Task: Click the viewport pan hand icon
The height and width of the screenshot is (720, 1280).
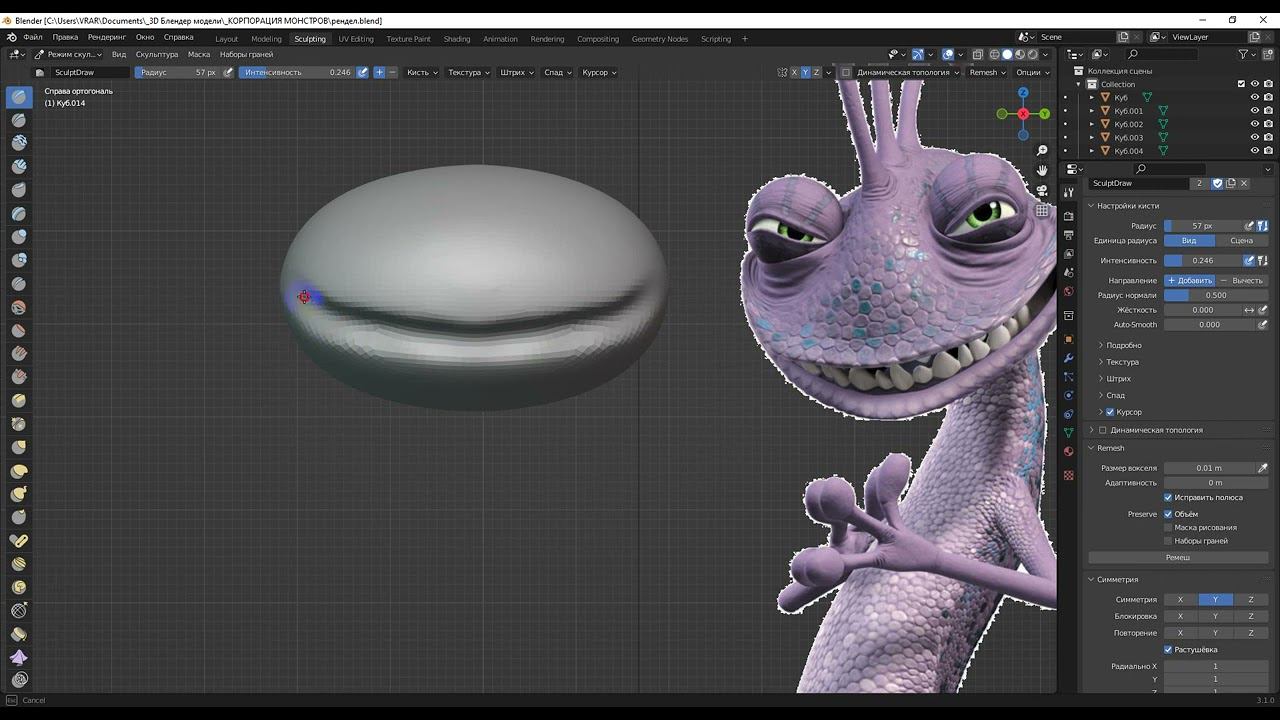Action: (1042, 170)
